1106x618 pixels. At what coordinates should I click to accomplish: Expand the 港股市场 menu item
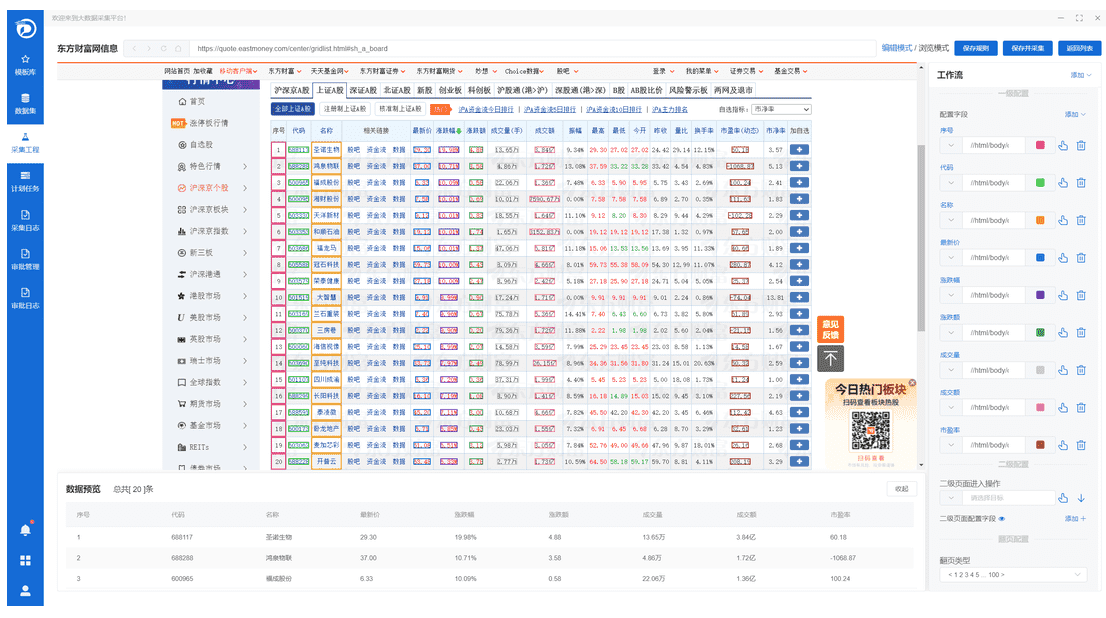[212, 296]
